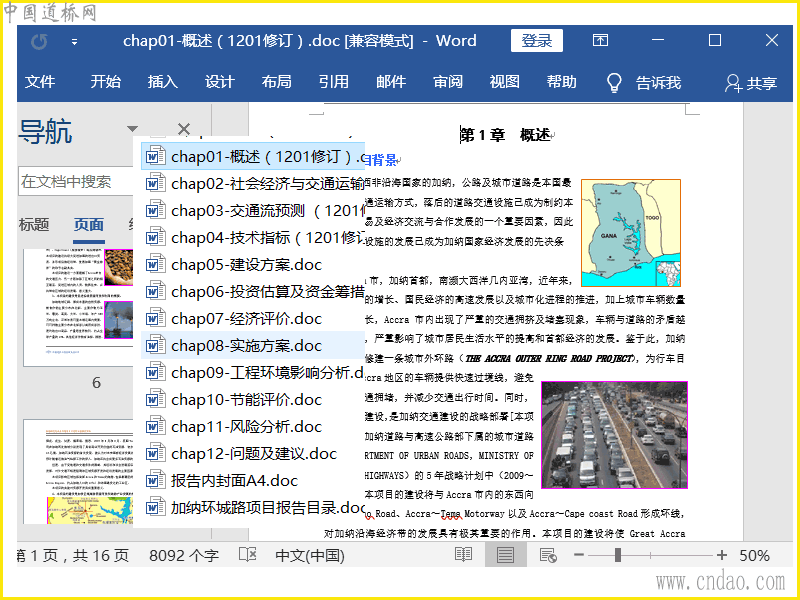Image resolution: width=800 pixels, height=600 pixels.
Task: Switch to the 视图 ribbon tab
Action: (505, 82)
